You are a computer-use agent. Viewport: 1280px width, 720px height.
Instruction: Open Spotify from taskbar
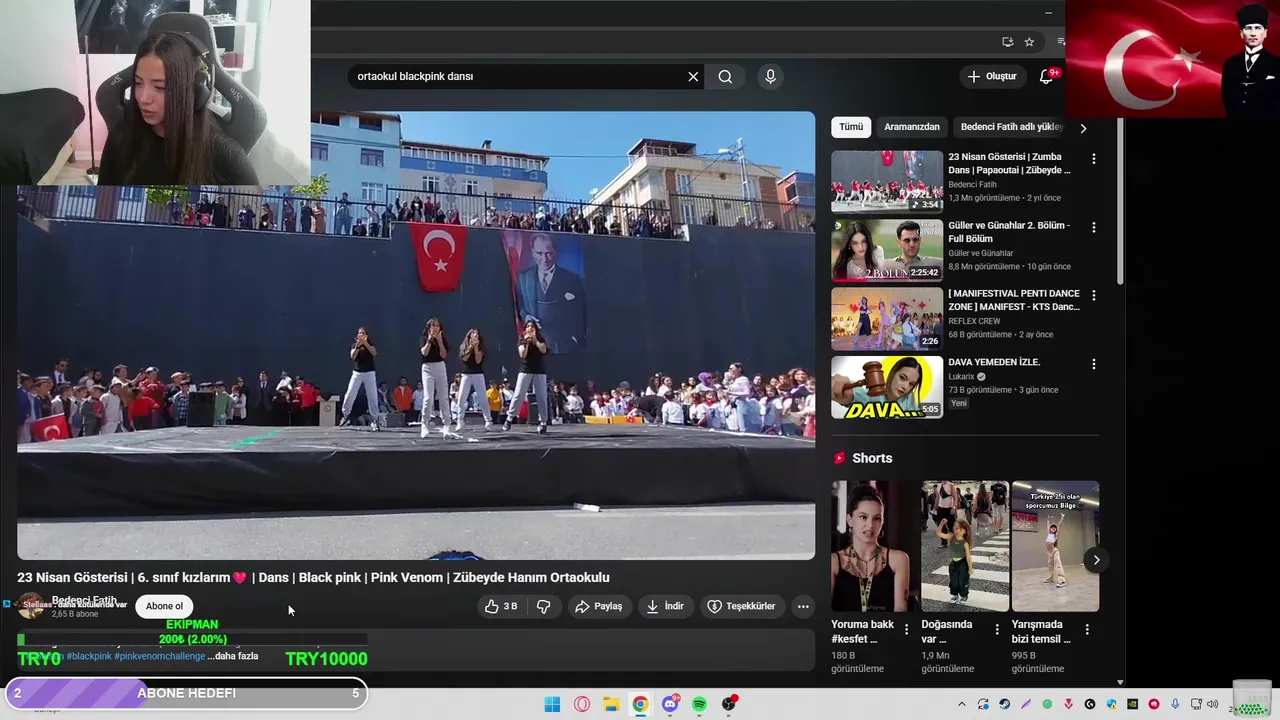(699, 704)
